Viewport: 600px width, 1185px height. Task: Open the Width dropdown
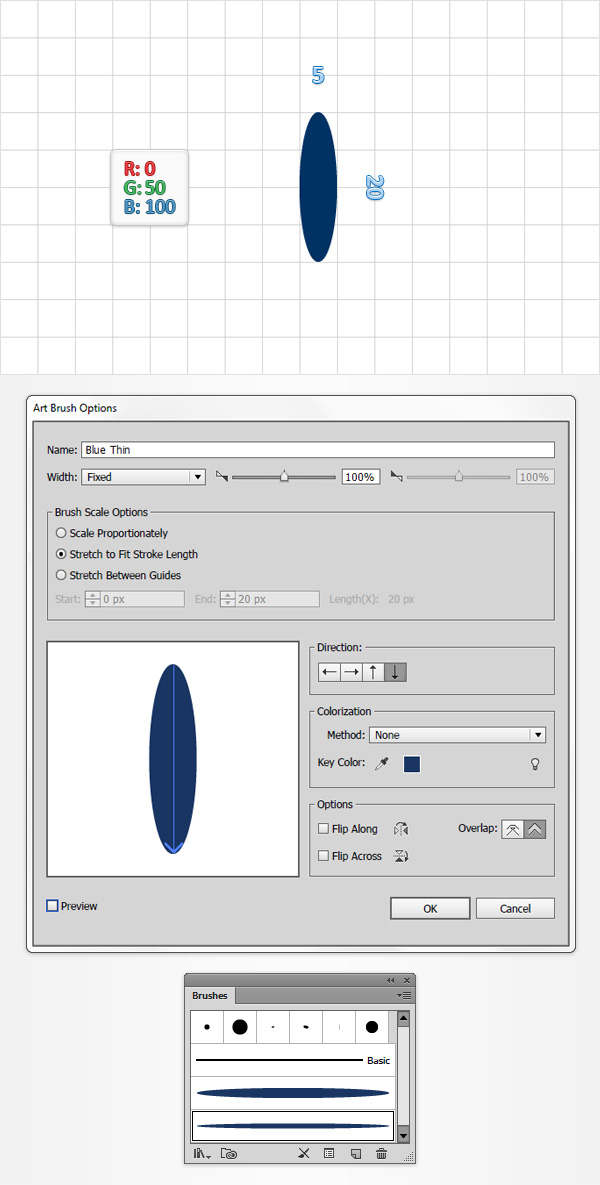click(144, 477)
